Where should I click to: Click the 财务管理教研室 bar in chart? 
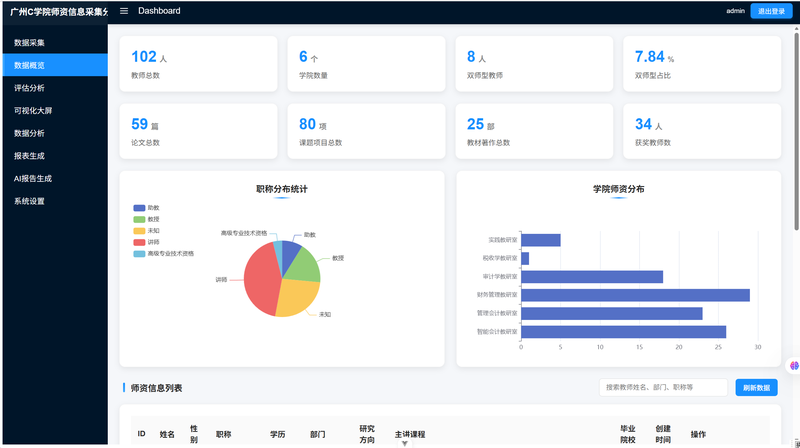coord(635,295)
